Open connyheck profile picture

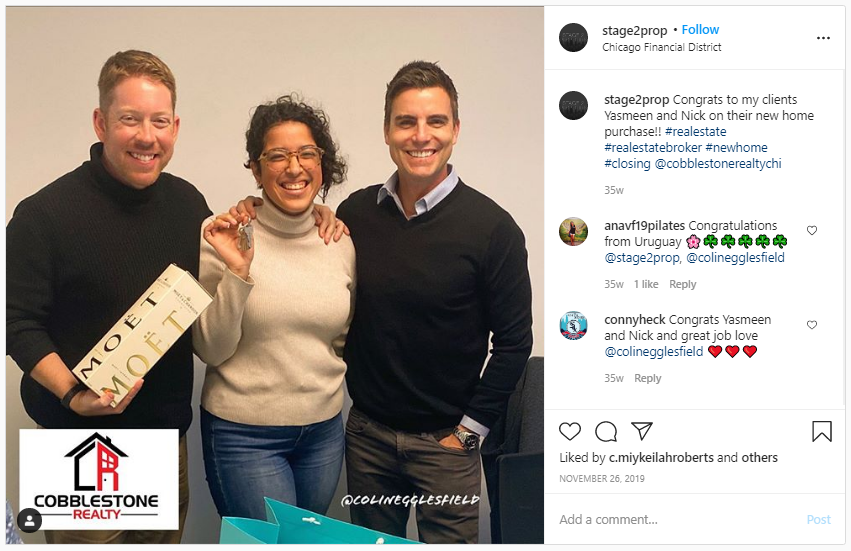coord(574,326)
